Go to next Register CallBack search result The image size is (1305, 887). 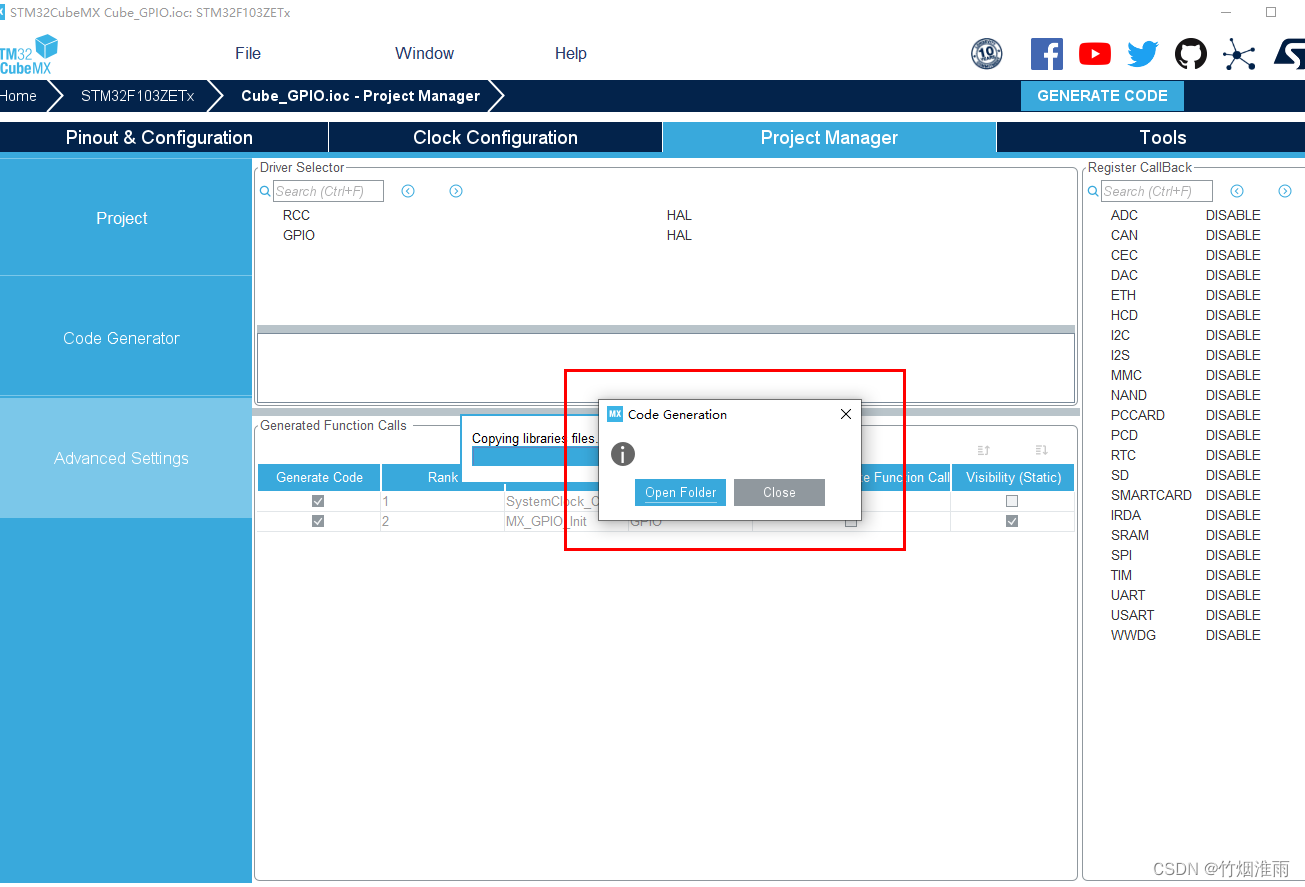(x=1285, y=191)
